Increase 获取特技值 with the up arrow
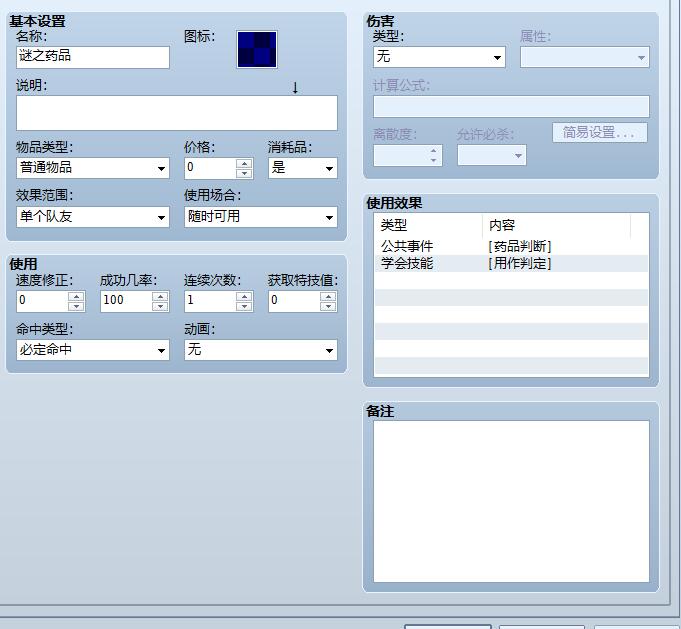Viewport: 681px width, 629px height. point(328,296)
